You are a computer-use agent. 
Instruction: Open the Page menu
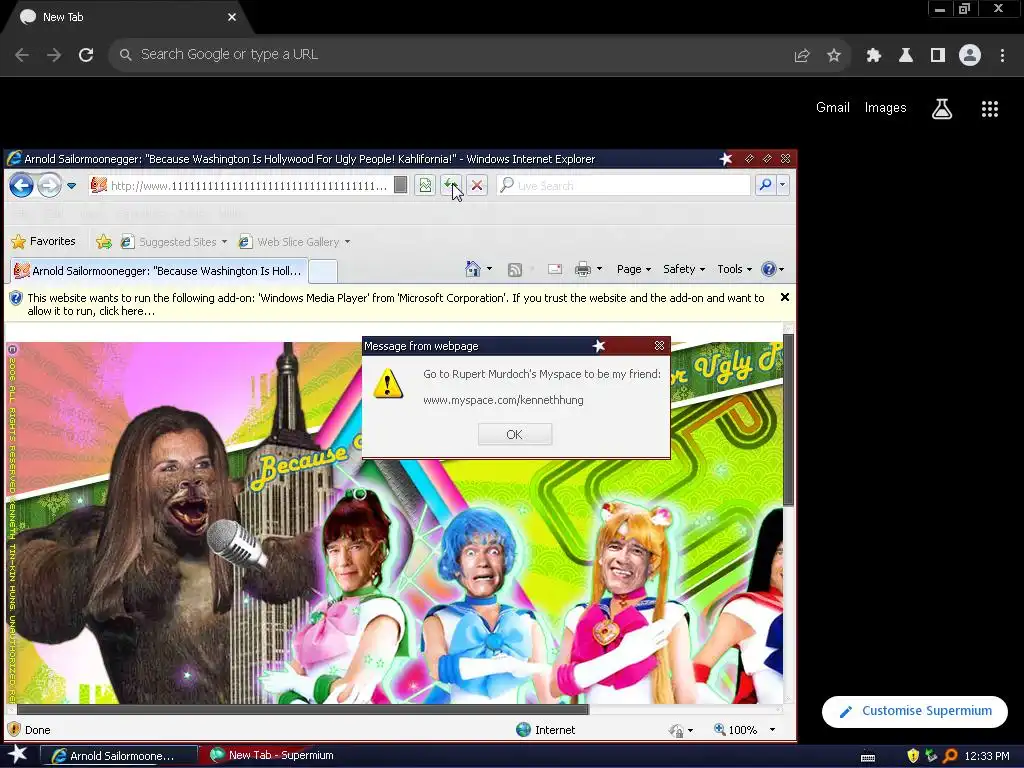pos(633,269)
